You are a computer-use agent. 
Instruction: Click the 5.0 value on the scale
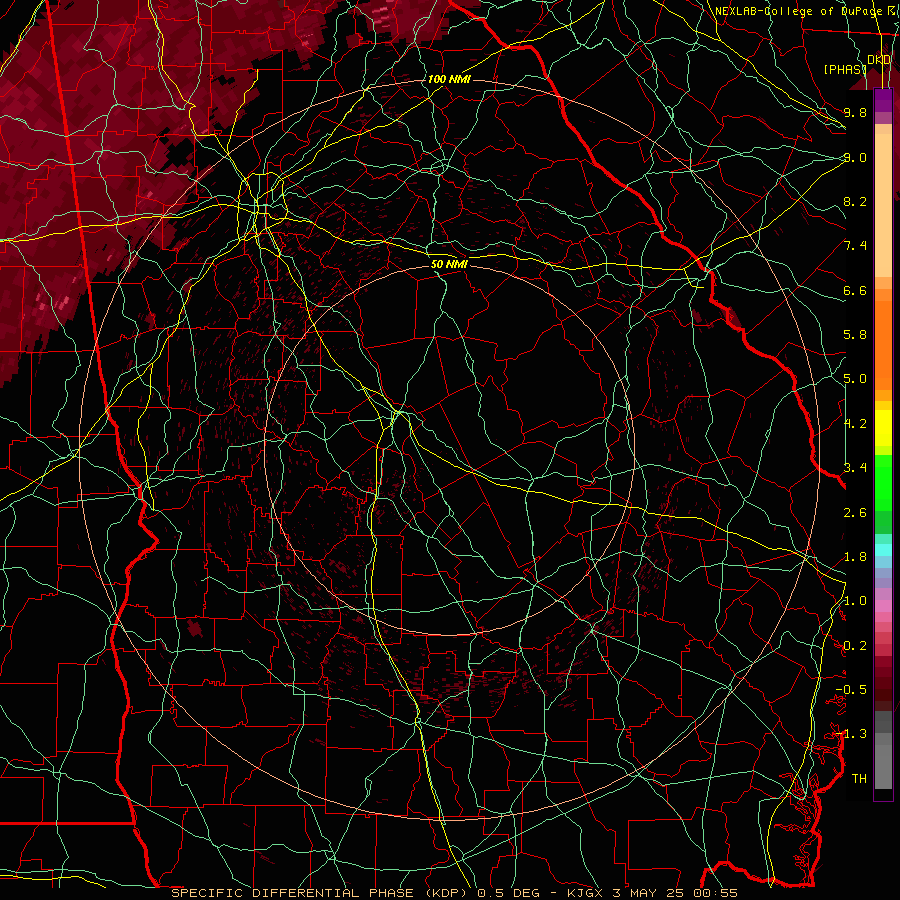pyautogui.click(x=855, y=379)
